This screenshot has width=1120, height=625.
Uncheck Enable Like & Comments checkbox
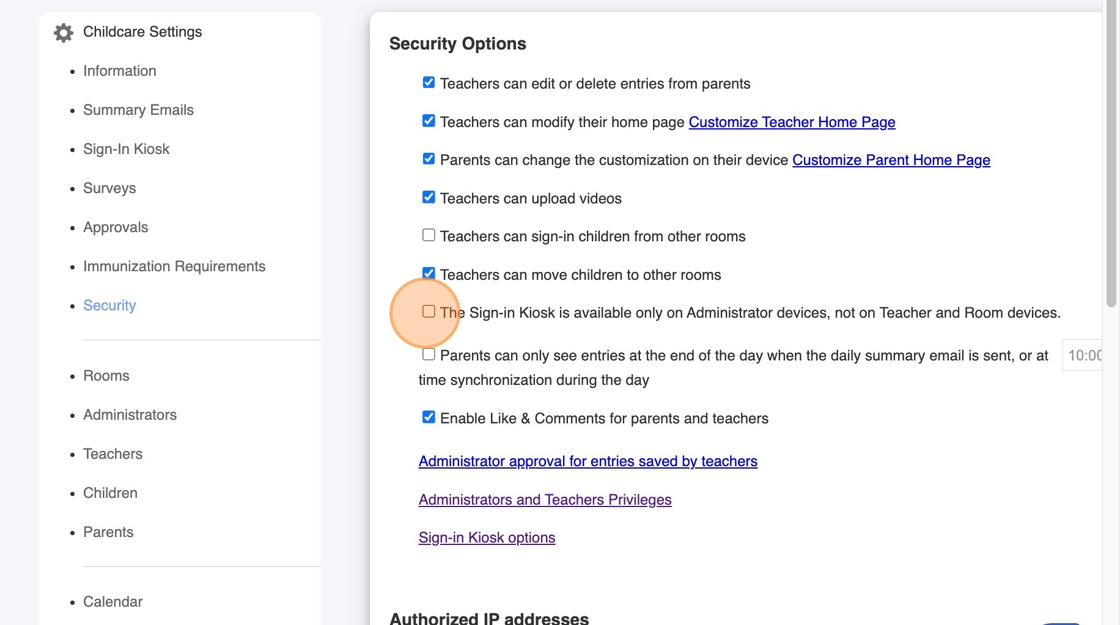coord(429,417)
